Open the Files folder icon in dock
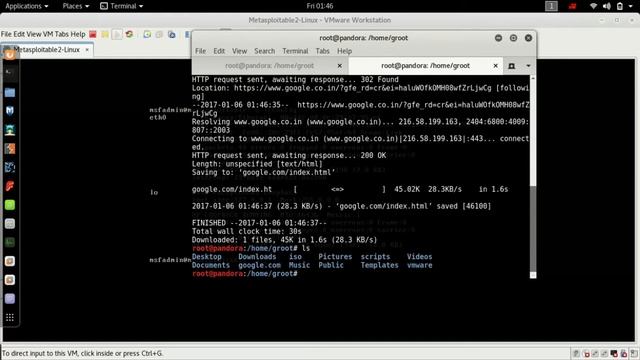Screen dimensions: 640x360 pyautogui.click(x=10, y=93)
